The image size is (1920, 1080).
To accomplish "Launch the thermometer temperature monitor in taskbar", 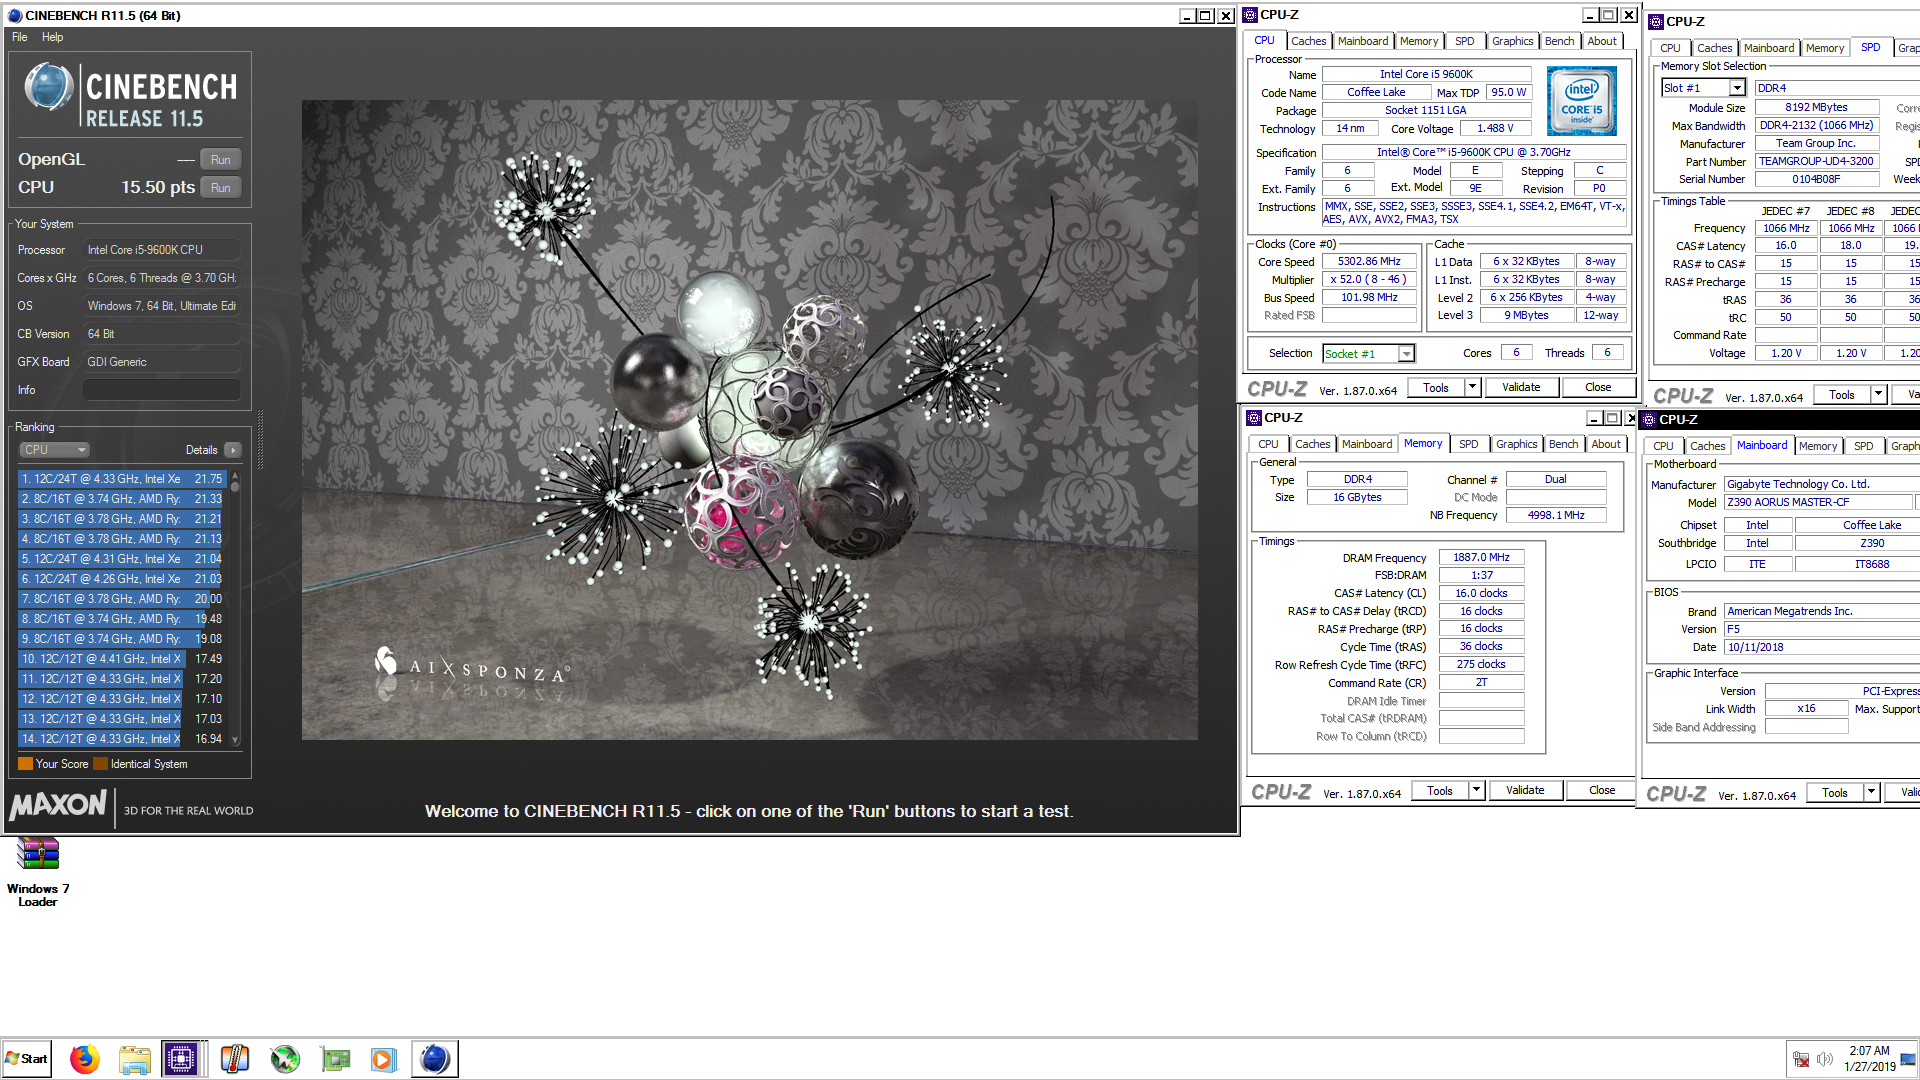I will (235, 1059).
